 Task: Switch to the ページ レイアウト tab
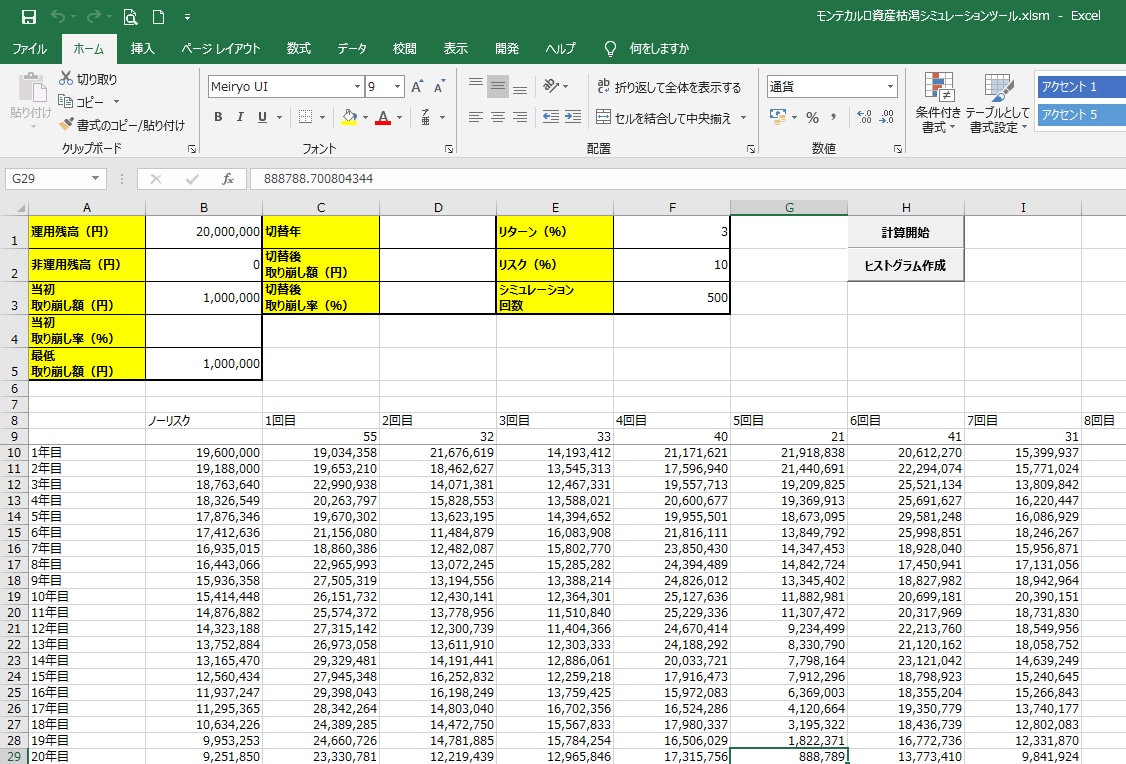point(220,48)
